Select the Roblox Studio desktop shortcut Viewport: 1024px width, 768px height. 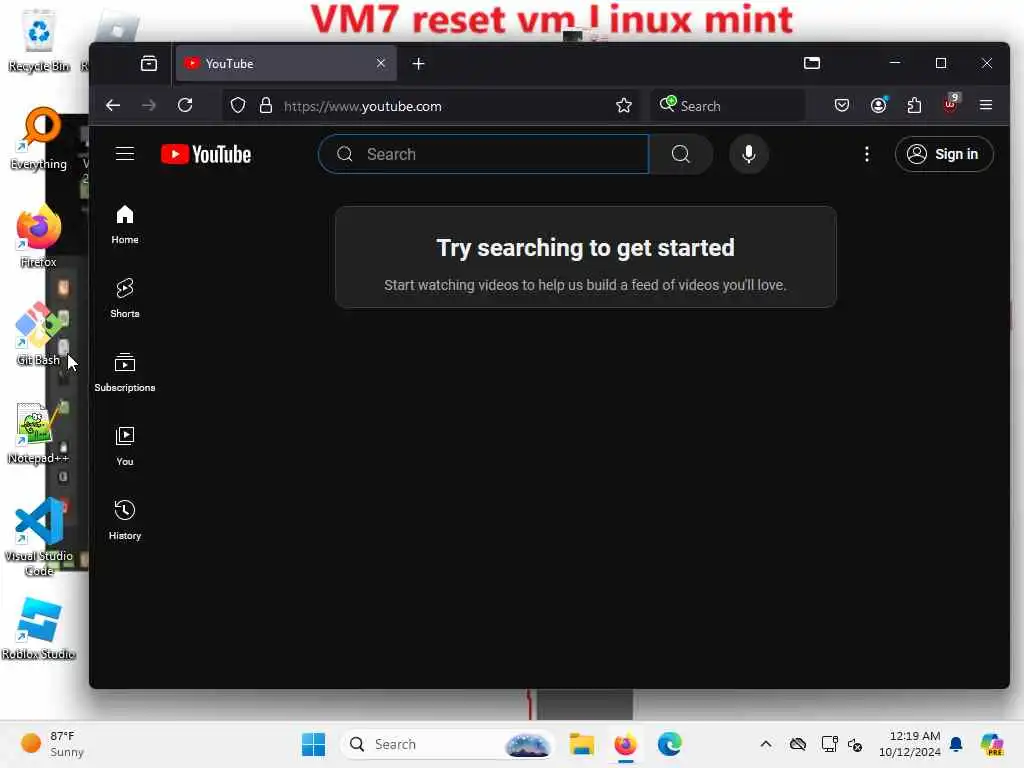[39, 630]
